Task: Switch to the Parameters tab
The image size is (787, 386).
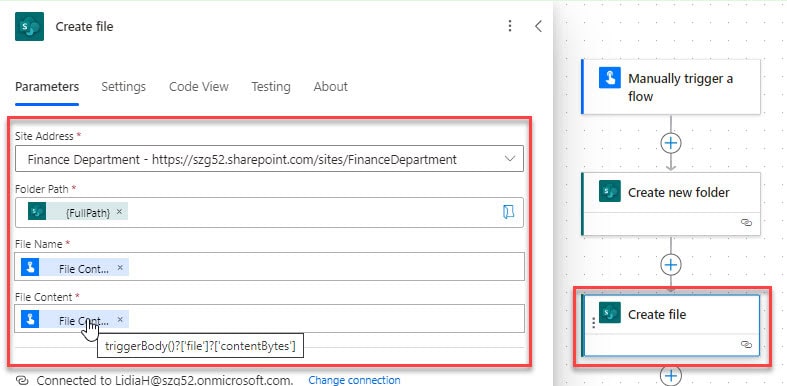Action: point(47,87)
